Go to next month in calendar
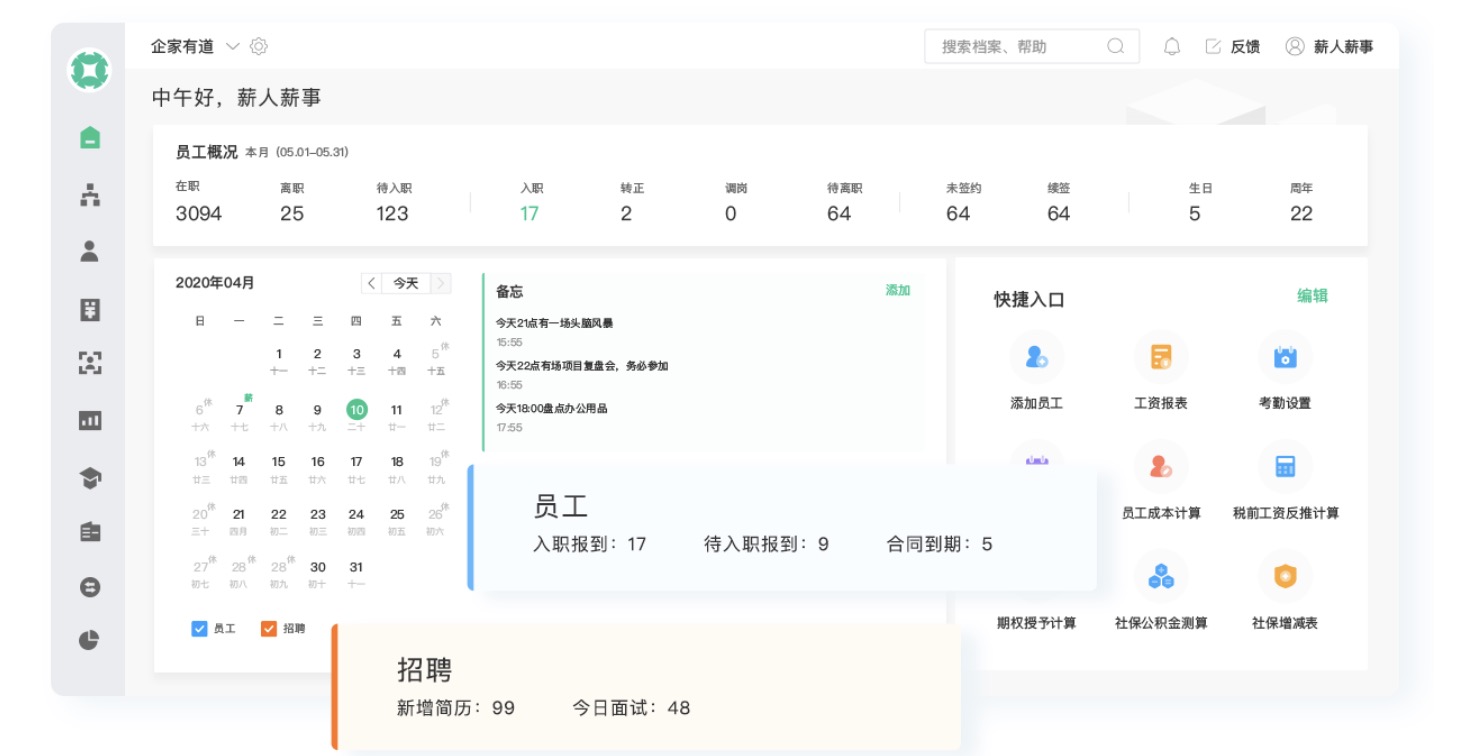This screenshot has width=1462, height=756. (x=441, y=283)
